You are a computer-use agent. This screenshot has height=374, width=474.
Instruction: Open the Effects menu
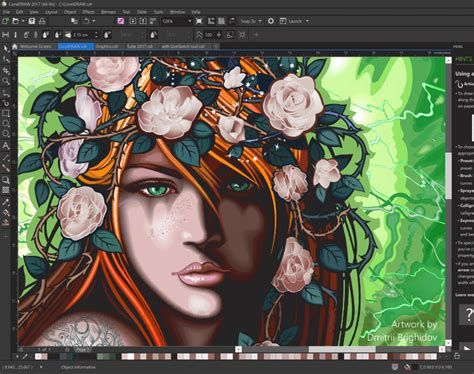(x=89, y=12)
